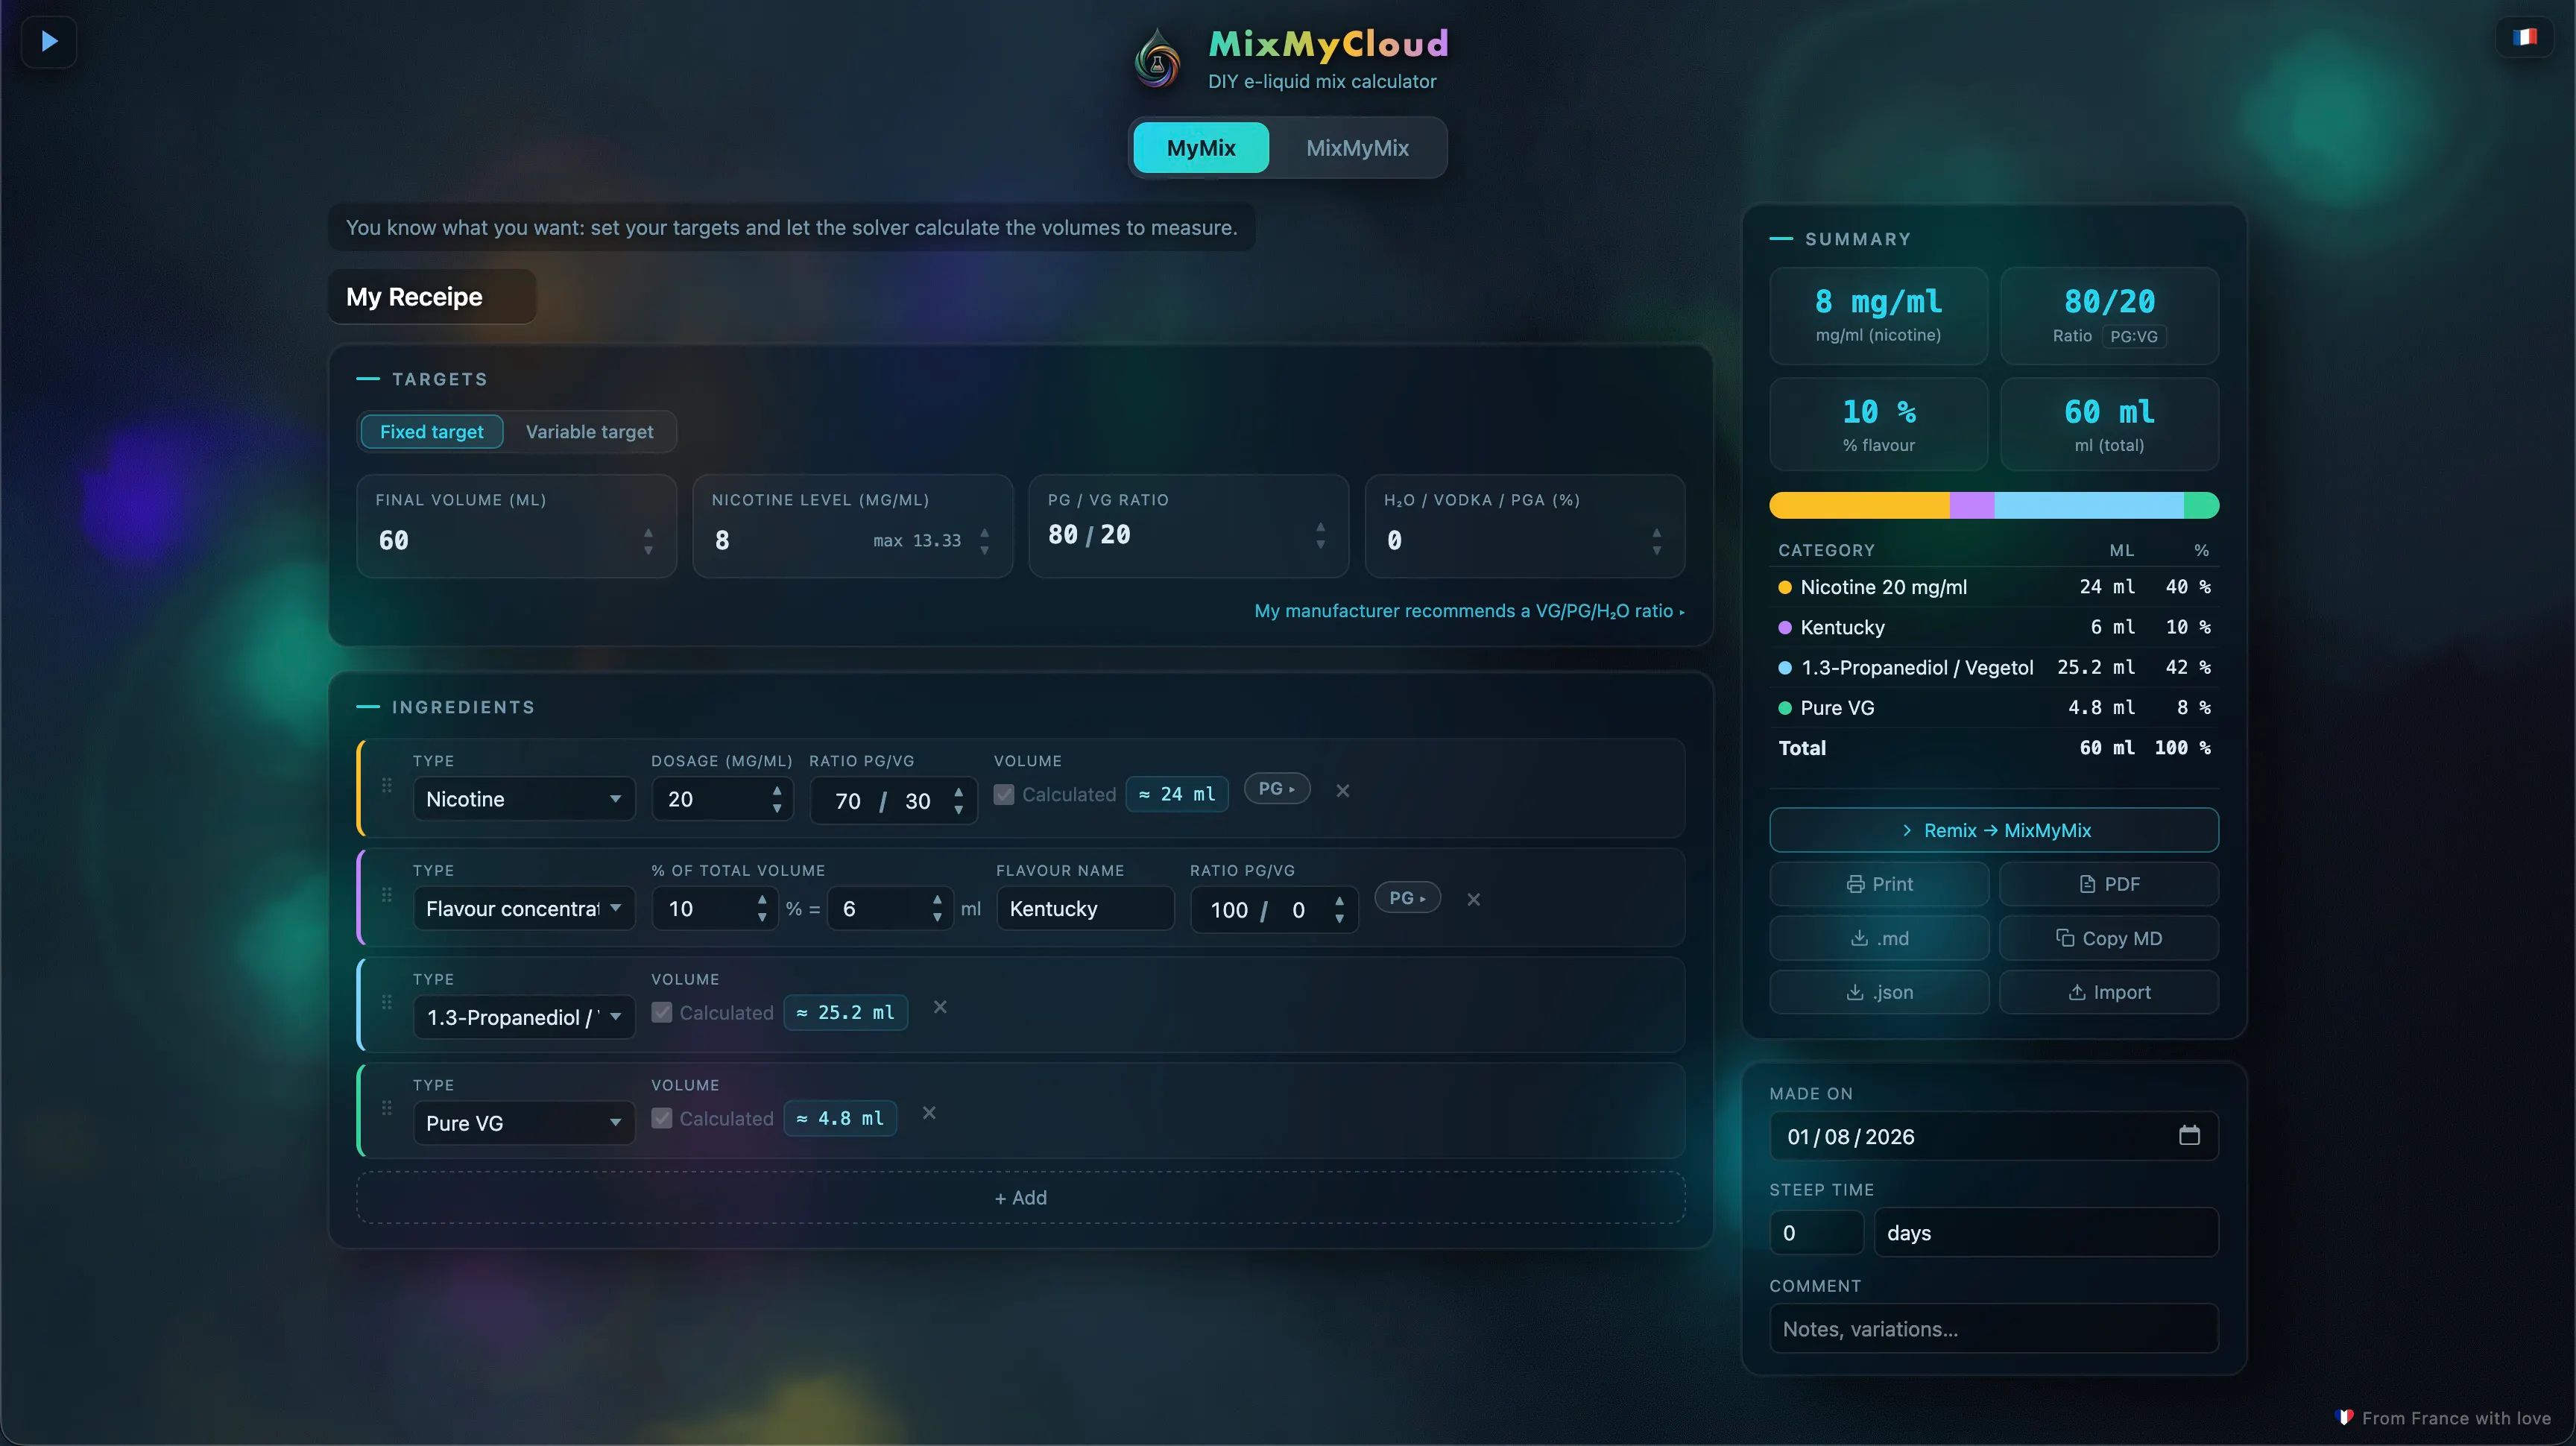
Task: Toggle the PG pill on the Kentucky row
Action: pyautogui.click(x=1408, y=898)
